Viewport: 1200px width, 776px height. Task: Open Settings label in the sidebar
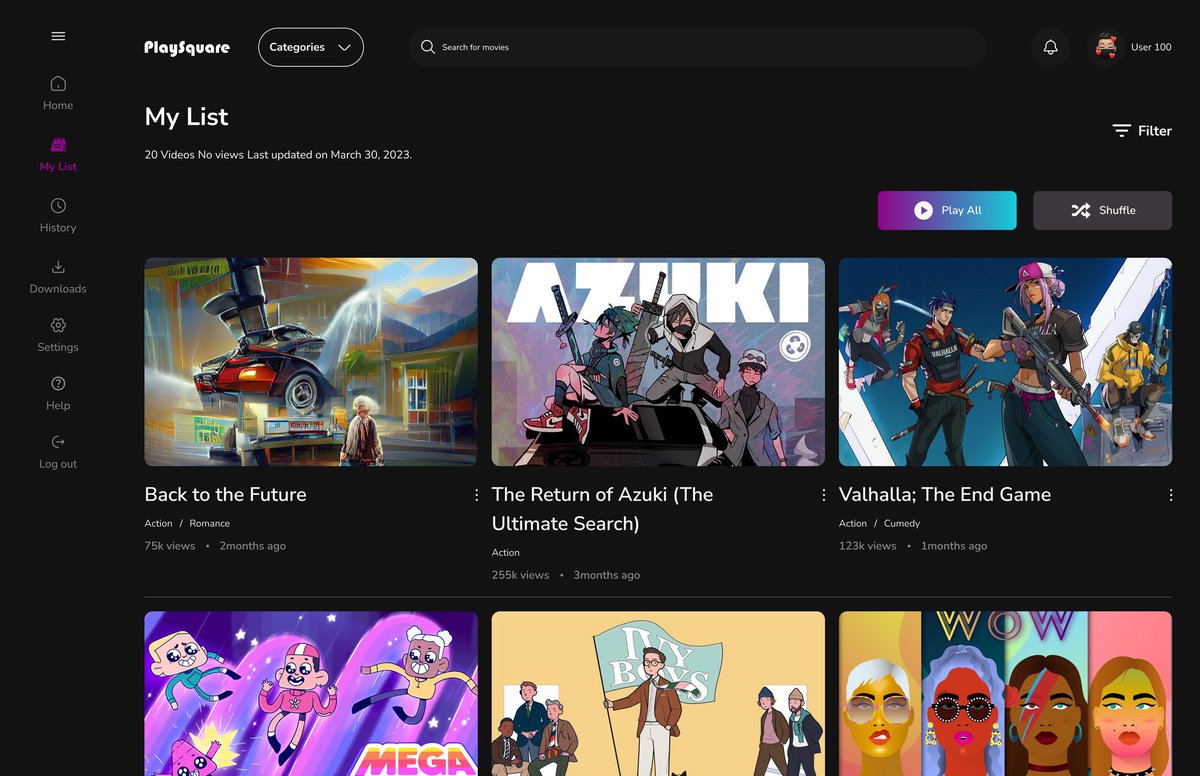click(58, 347)
